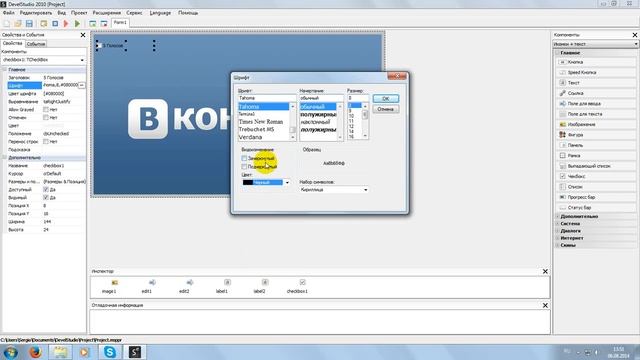Image resolution: width=640 pixels, height=360 pixels.
Task: Click the New project toolbar icon
Action: pyautogui.click(x=7, y=24)
